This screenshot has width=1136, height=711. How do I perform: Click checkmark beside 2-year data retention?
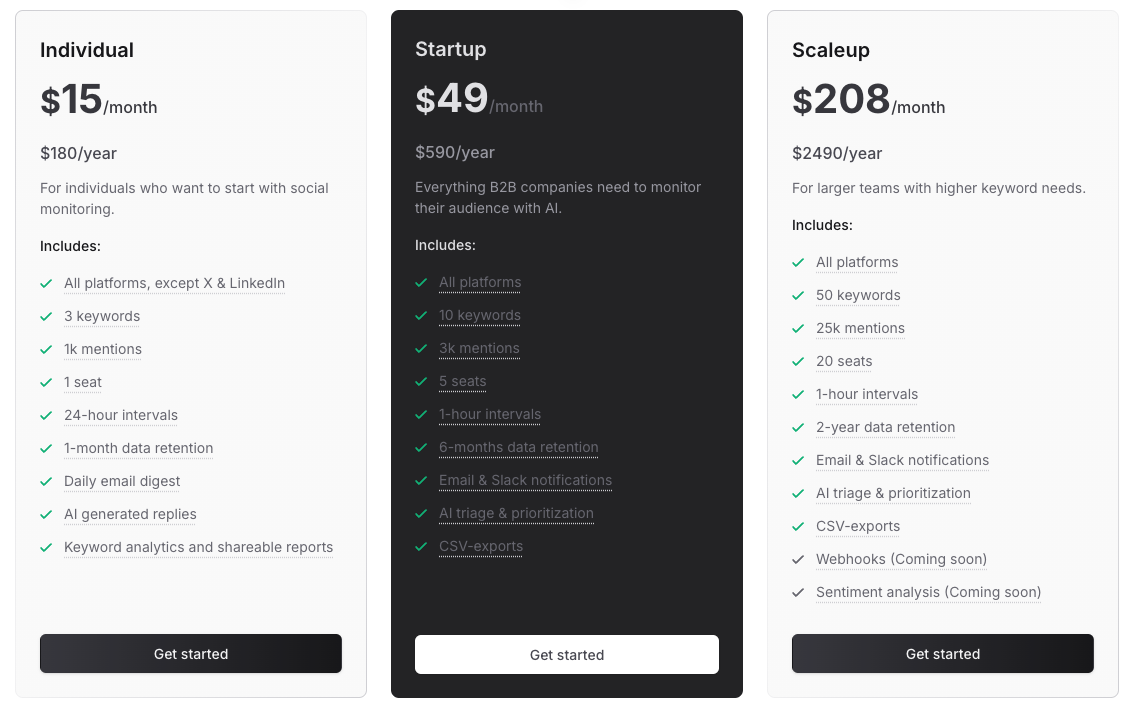[798, 428]
